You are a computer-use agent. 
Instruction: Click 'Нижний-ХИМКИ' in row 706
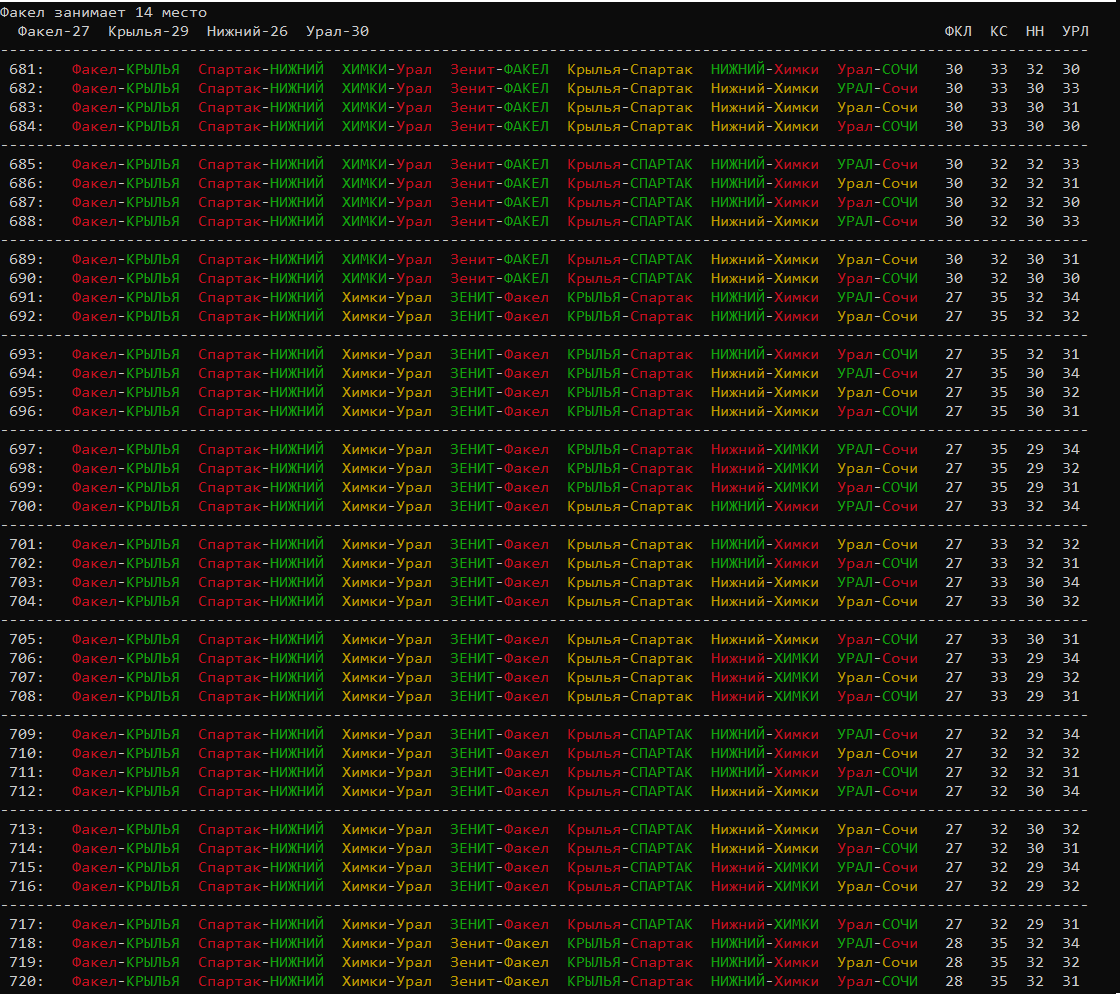[764, 658]
